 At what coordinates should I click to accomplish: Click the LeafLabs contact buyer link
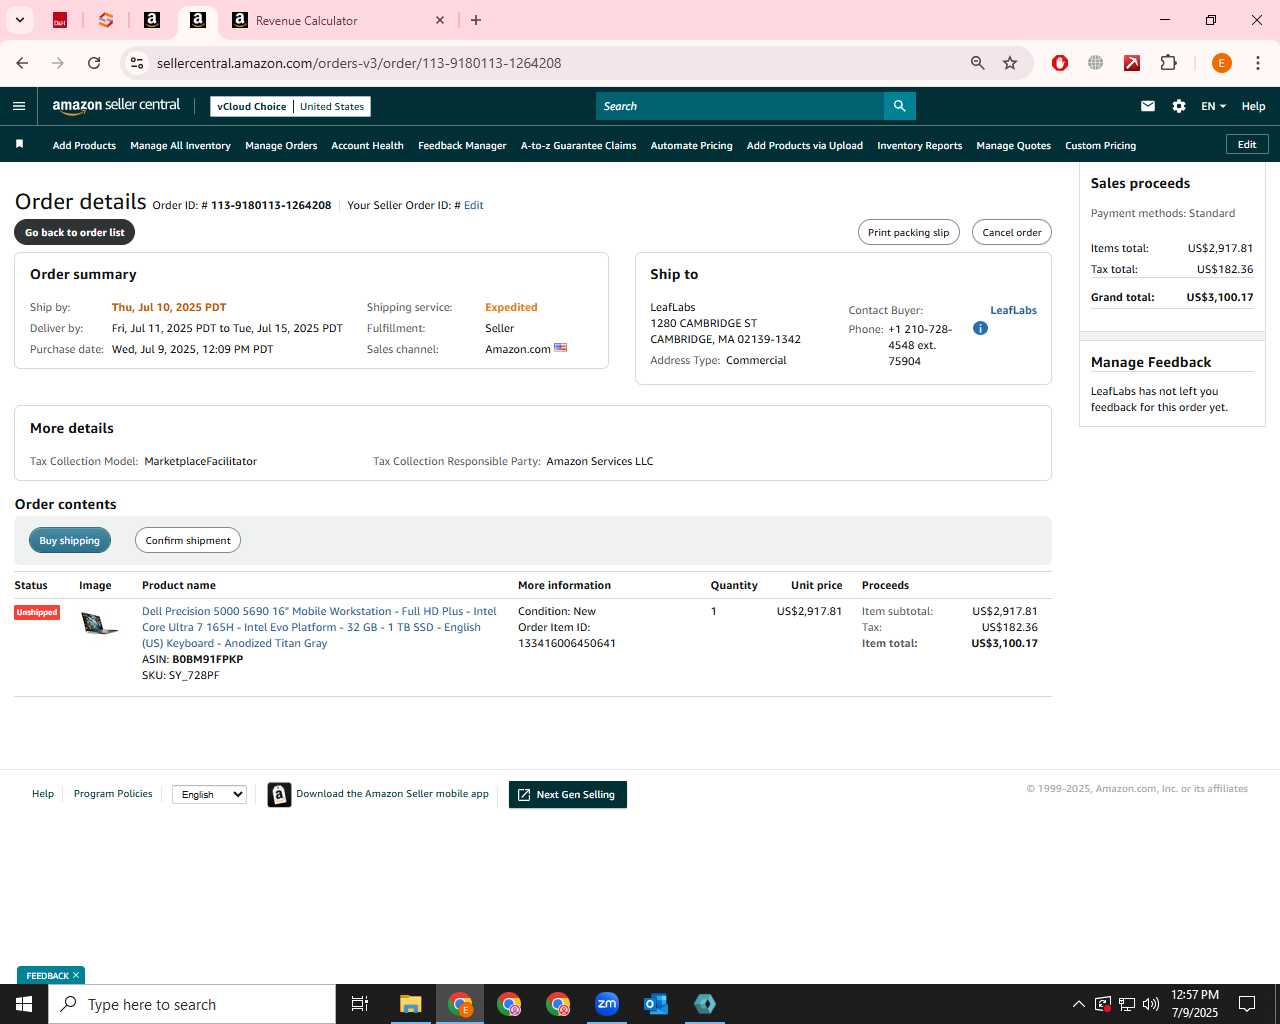(x=1013, y=310)
